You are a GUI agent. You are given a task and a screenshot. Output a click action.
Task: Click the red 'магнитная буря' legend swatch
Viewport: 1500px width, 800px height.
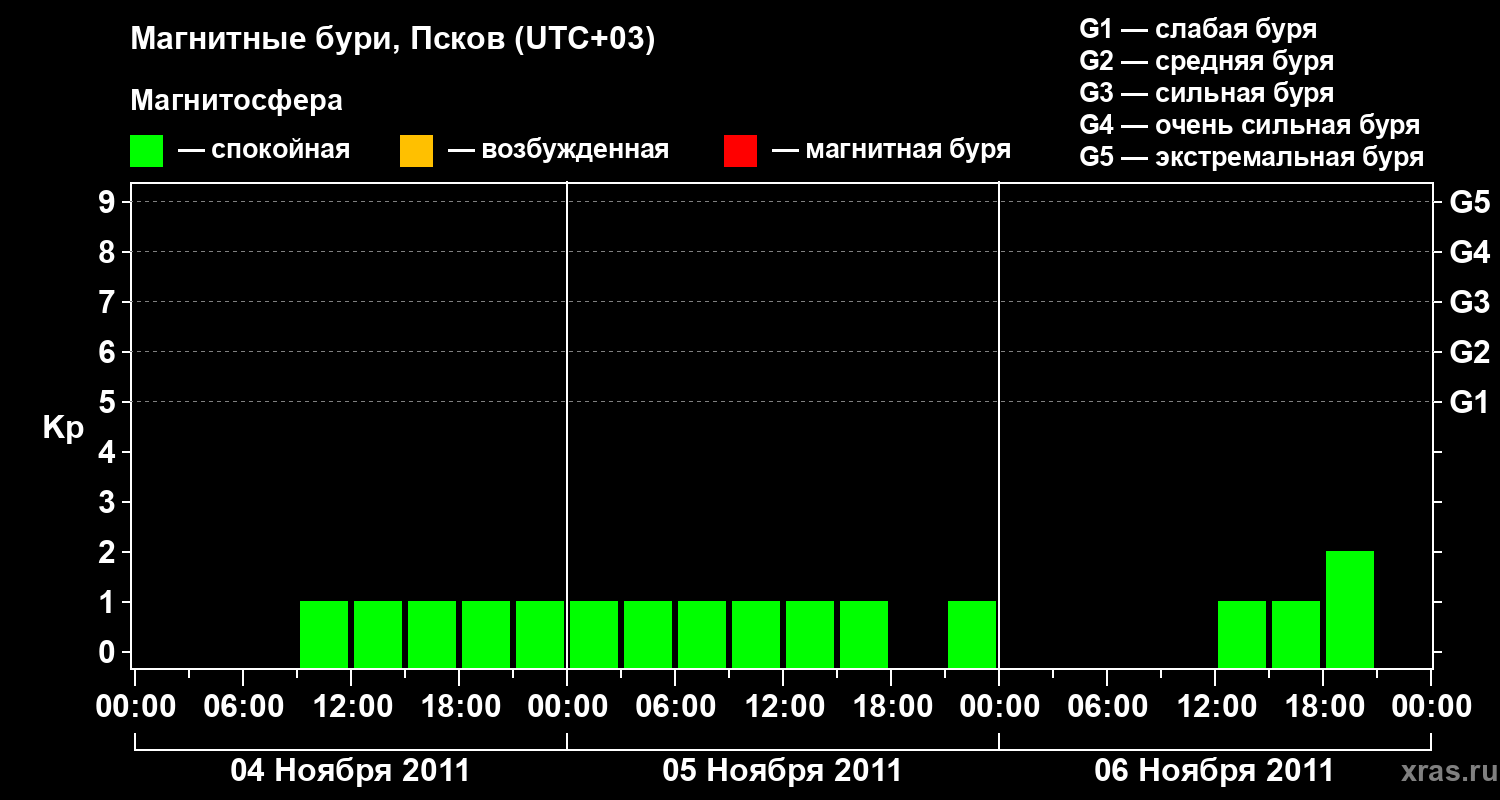740,151
